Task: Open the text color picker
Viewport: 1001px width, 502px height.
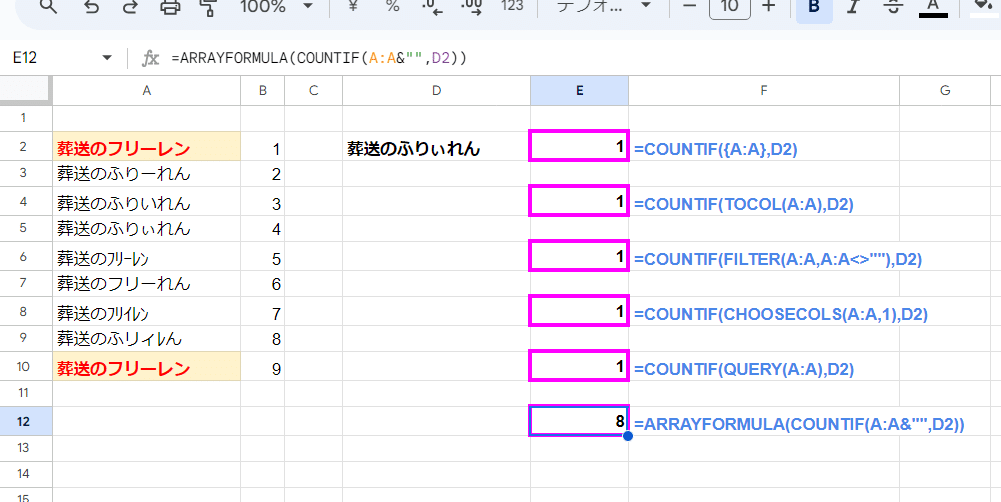Action: click(933, 8)
